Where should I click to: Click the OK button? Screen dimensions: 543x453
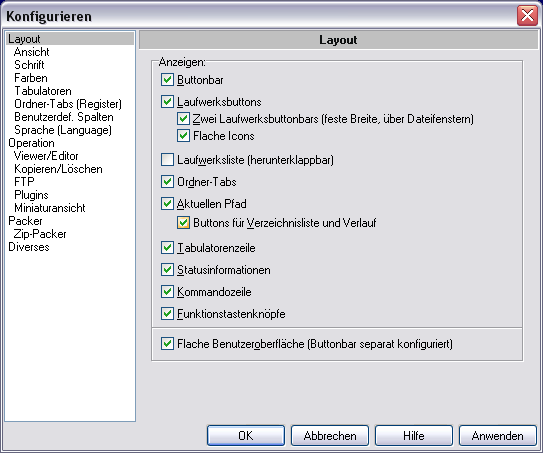246,436
